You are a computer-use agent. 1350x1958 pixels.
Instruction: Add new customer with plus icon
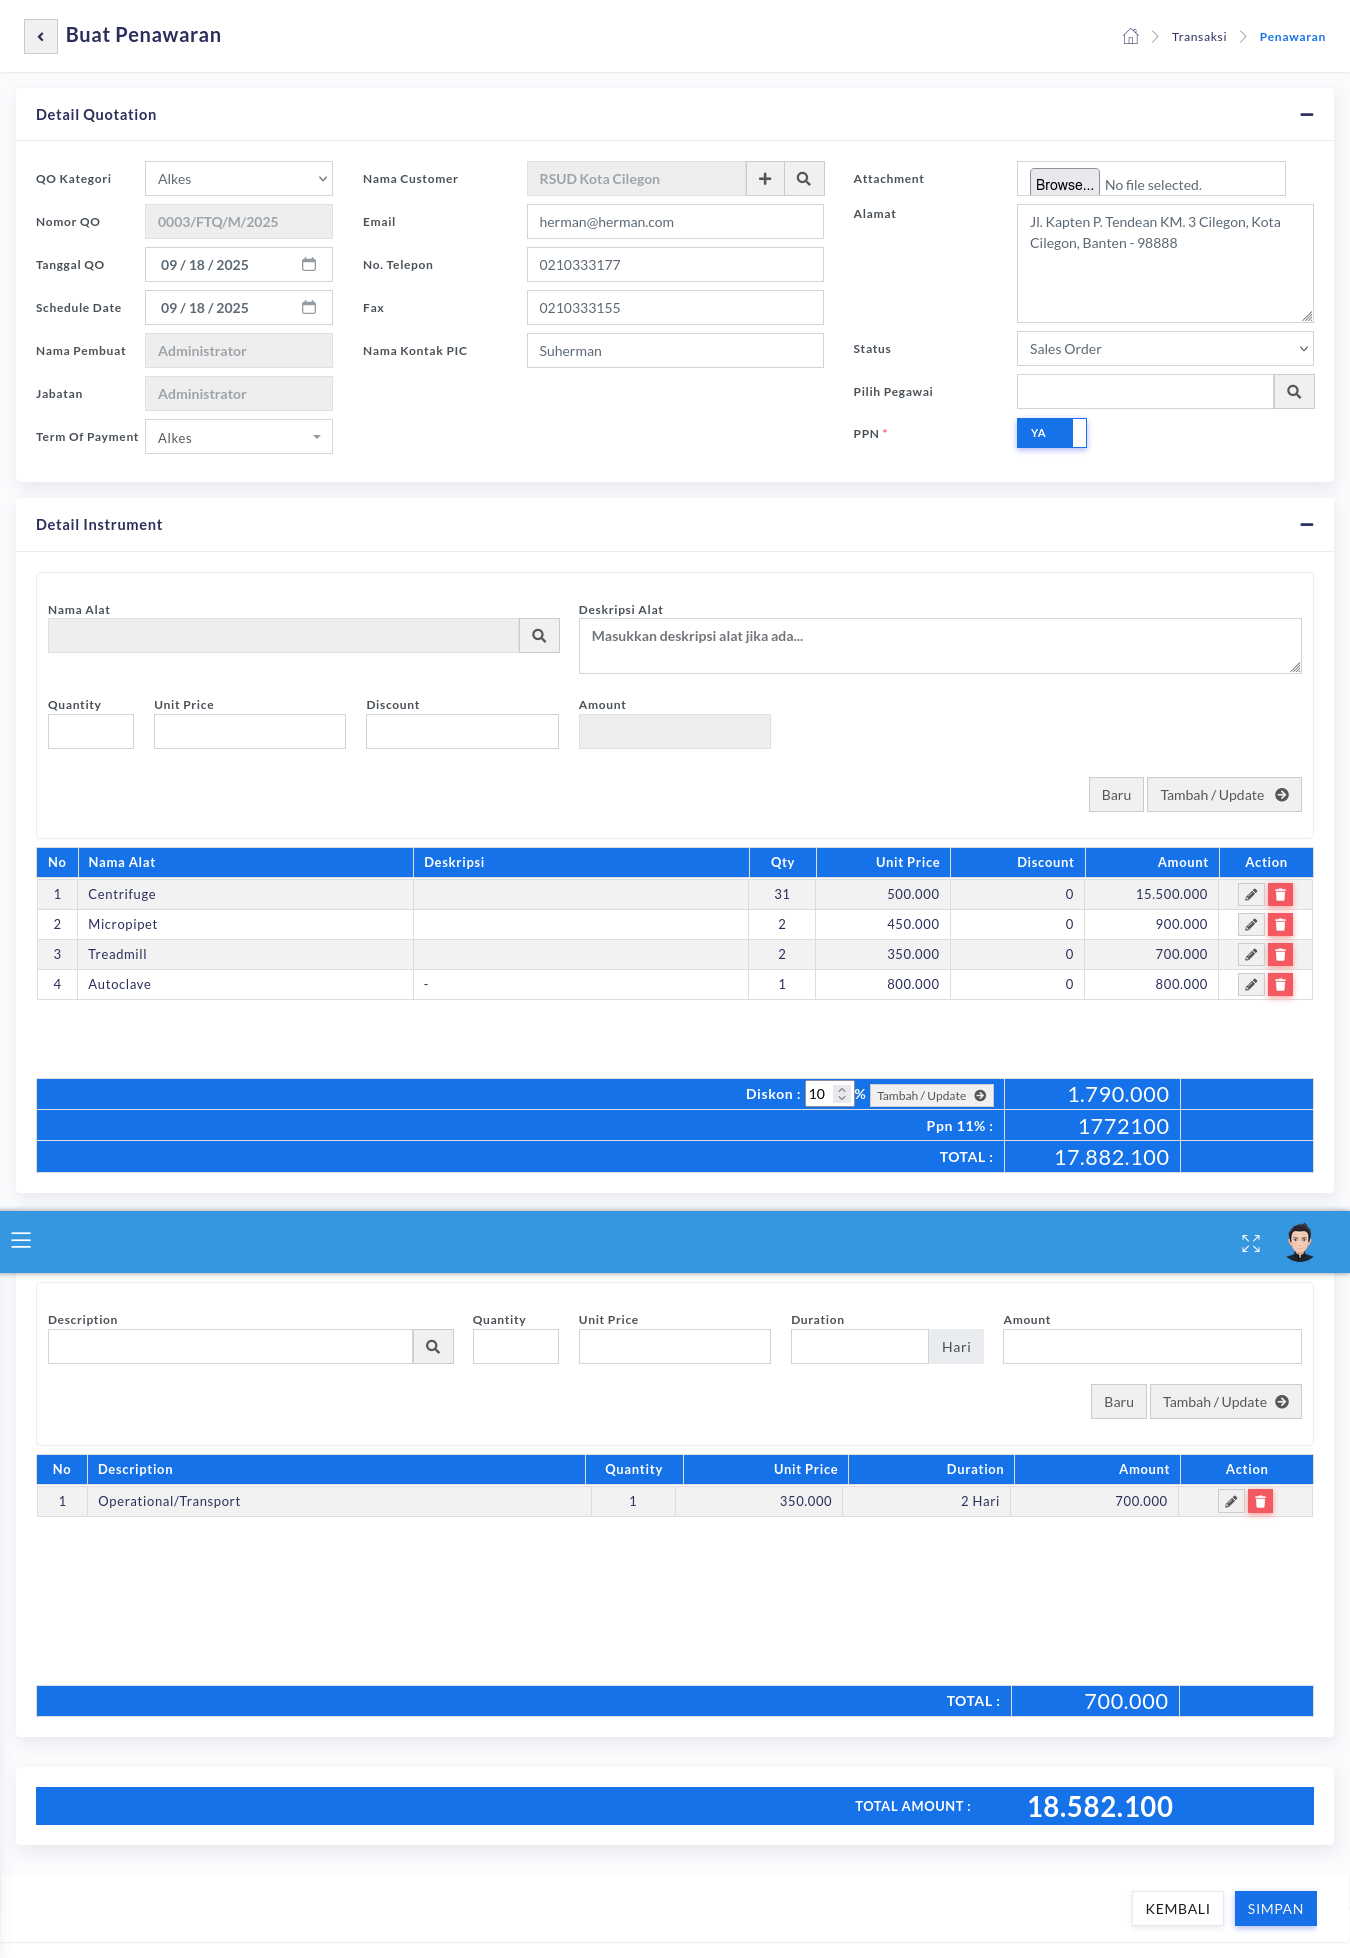[x=765, y=179]
